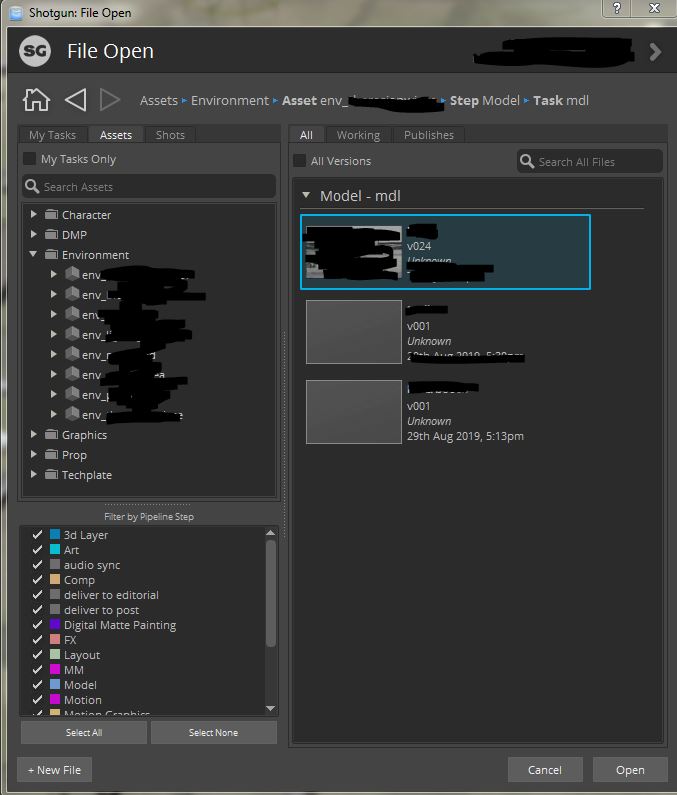This screenshot has height=795, width=677.
Task: Uncheck the 3d Layer pipeline step
Action: (x=37, y=534)
